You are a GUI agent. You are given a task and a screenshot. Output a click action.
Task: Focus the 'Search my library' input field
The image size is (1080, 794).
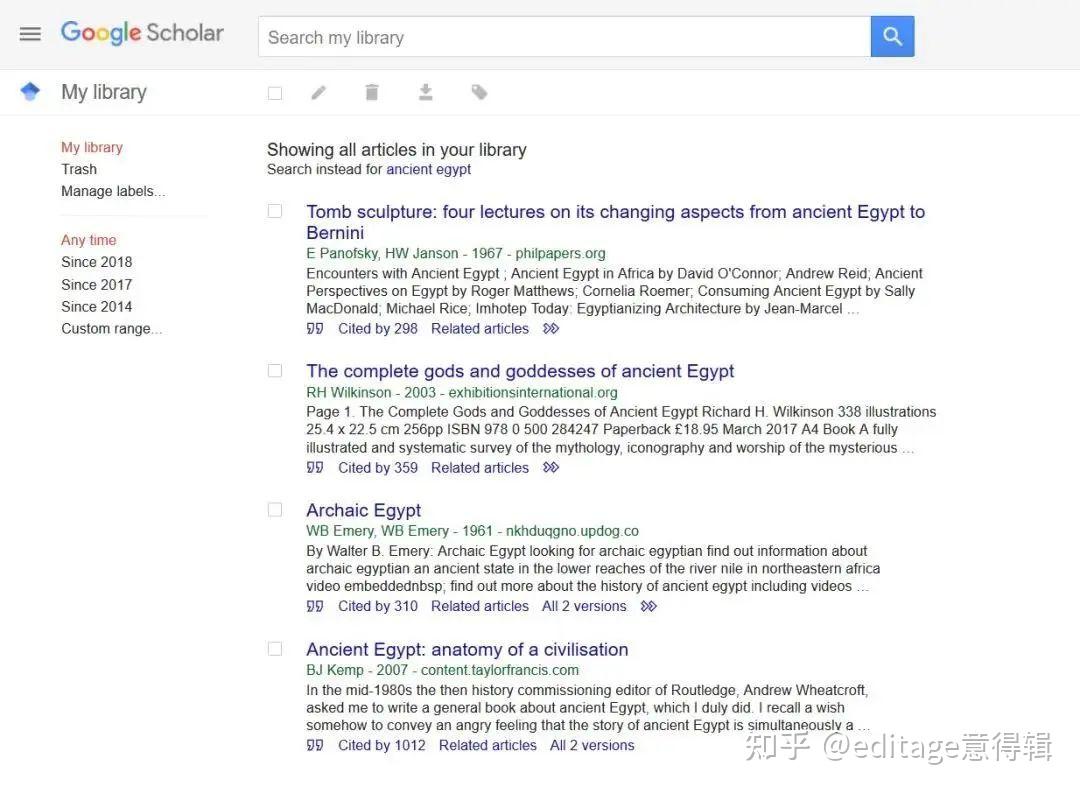(x=564, y=37)
